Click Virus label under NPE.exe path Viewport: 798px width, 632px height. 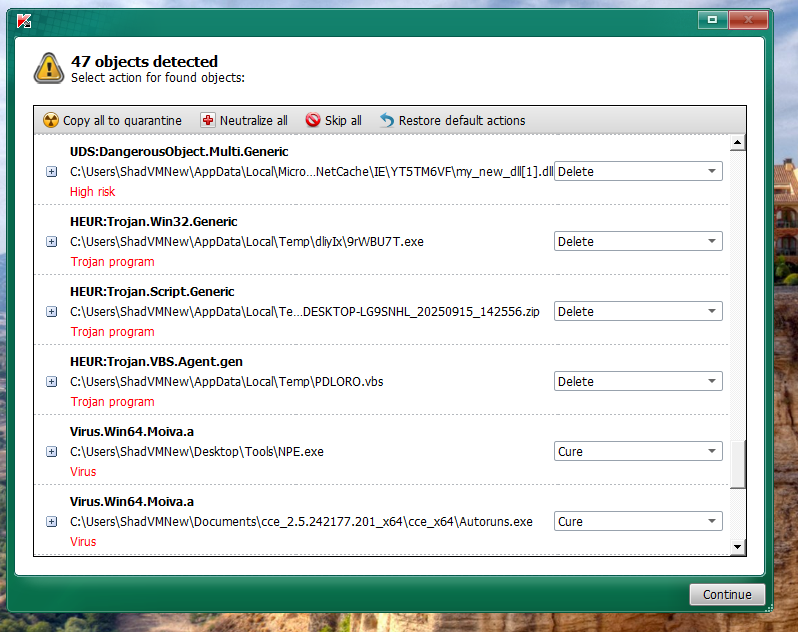click(x=83, y=472)
